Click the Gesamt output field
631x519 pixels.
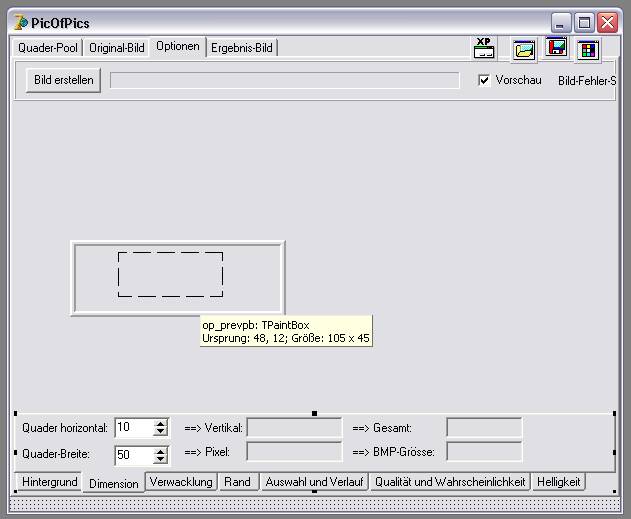pos(484,427)
